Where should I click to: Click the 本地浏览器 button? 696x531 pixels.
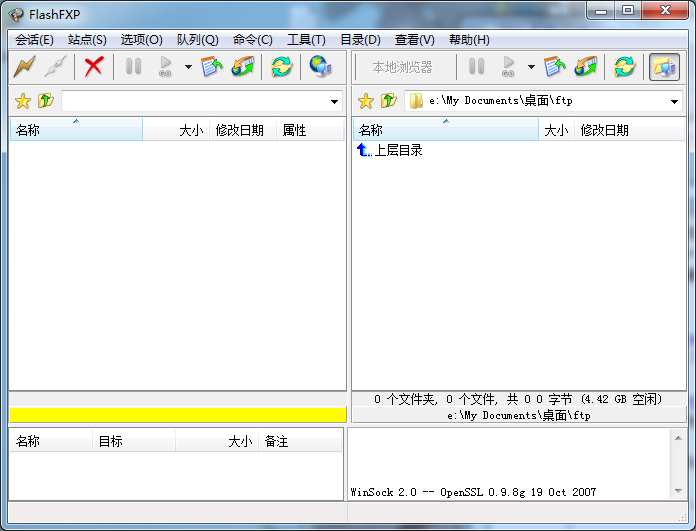[402, 67]
